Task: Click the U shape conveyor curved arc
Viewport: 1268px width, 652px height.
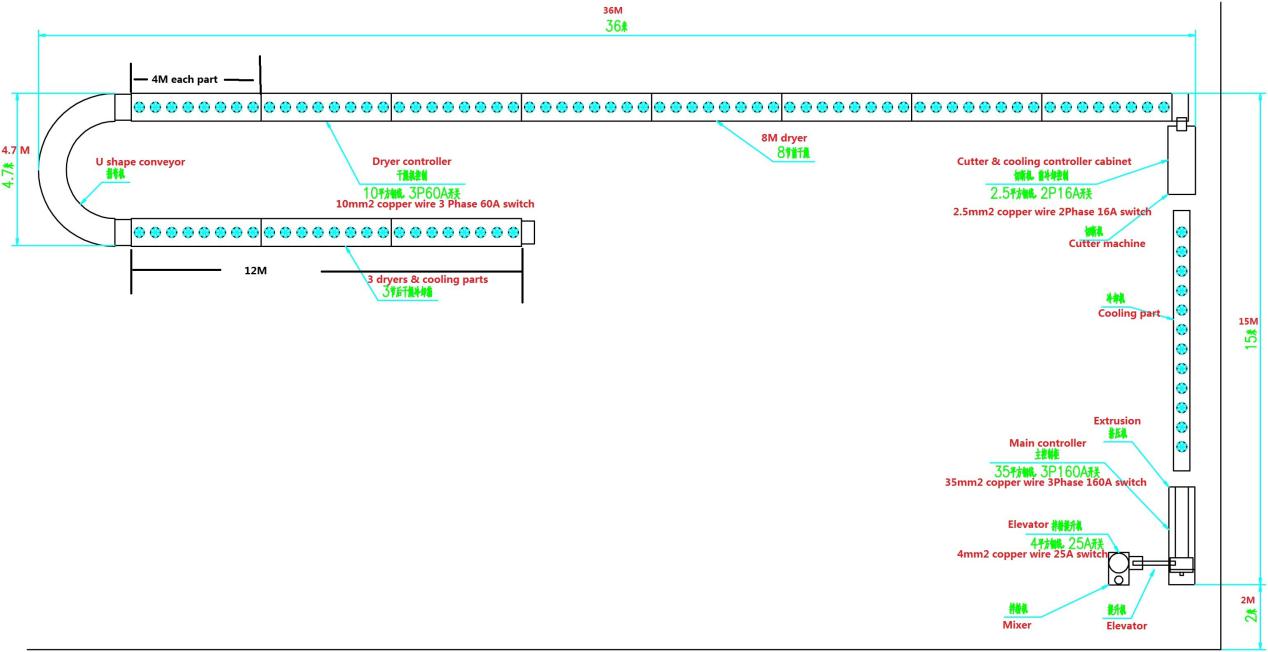Action: 52,170
